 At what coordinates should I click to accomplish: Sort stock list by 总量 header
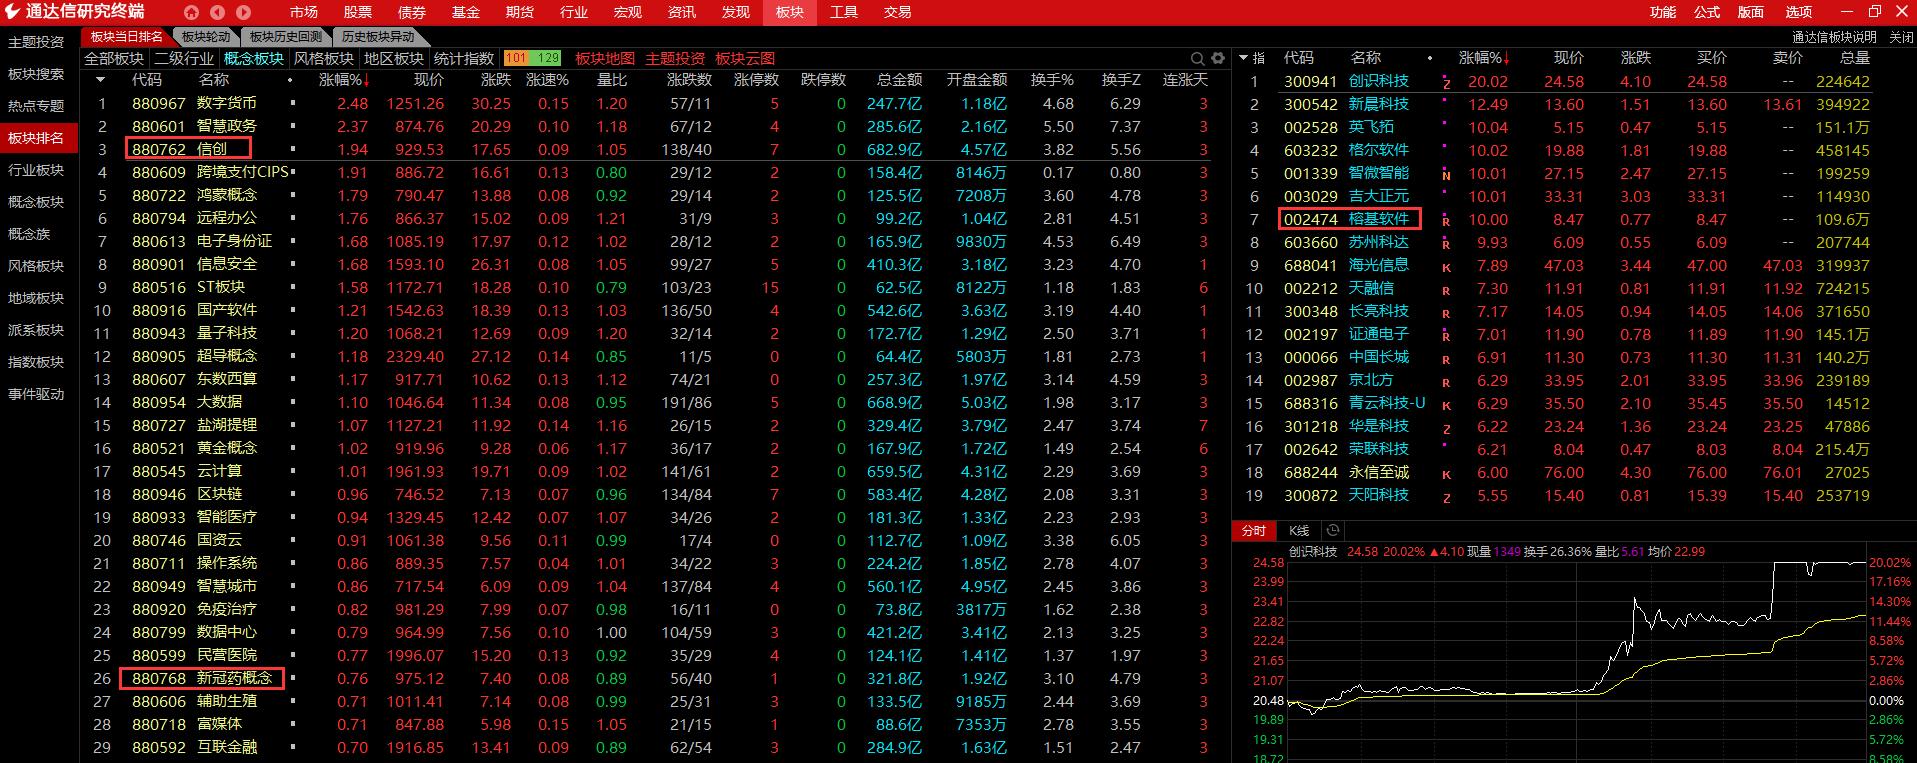1855,58
